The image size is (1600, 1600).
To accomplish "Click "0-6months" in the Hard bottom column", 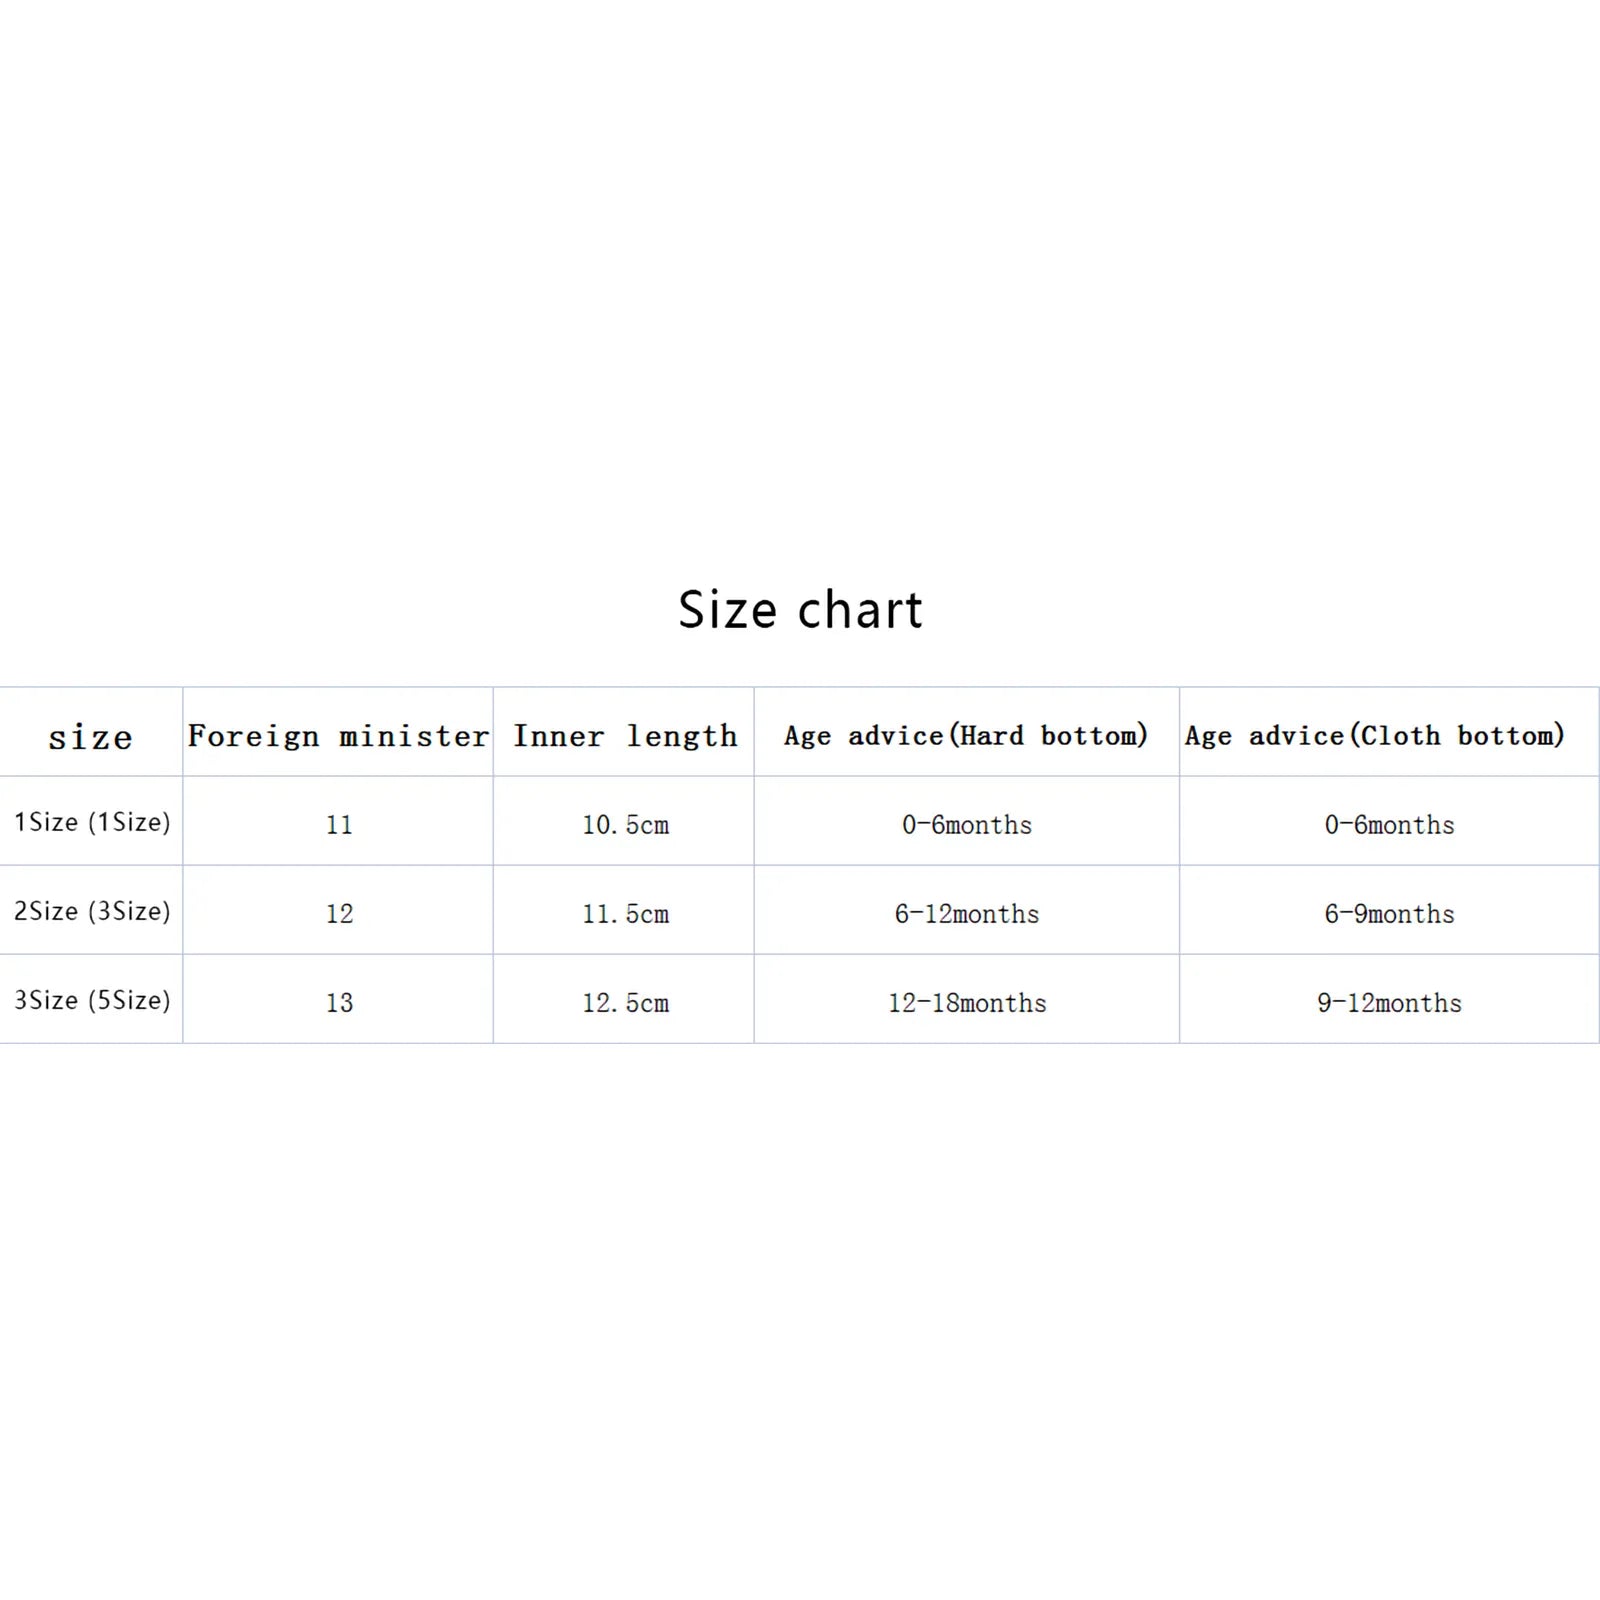I will coord(967,825).
